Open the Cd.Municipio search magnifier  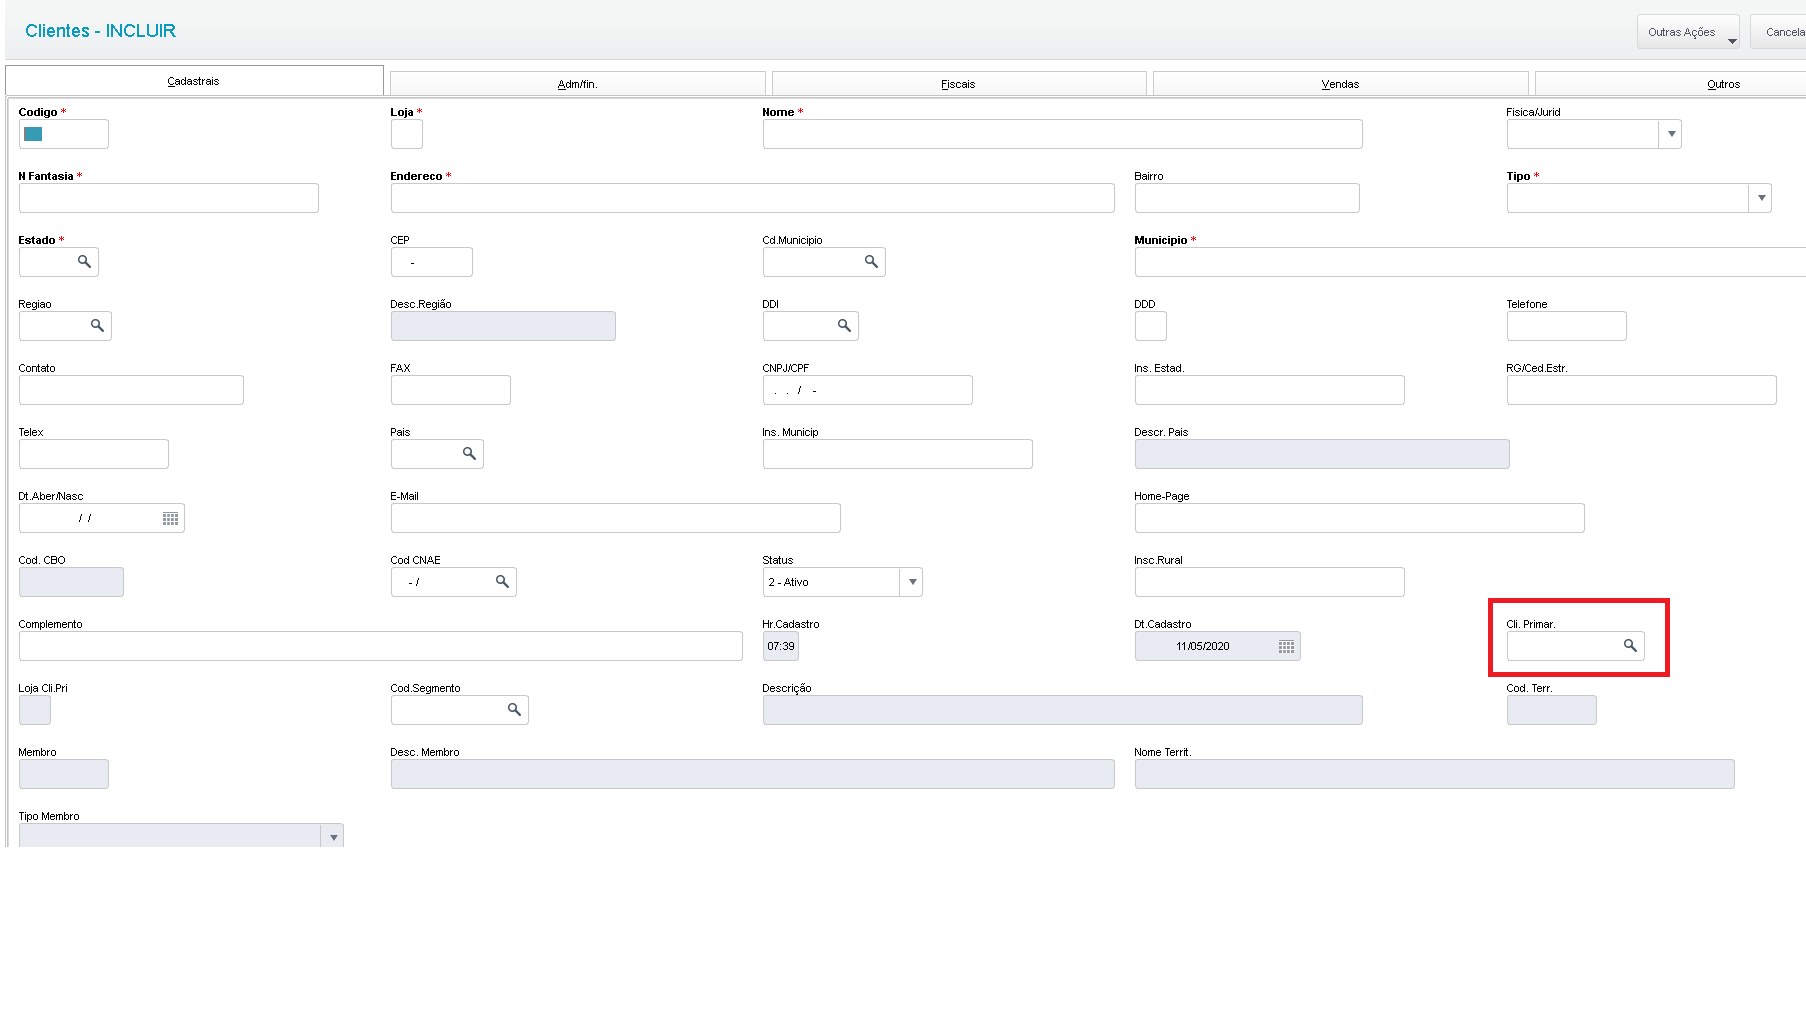[872, 261]
